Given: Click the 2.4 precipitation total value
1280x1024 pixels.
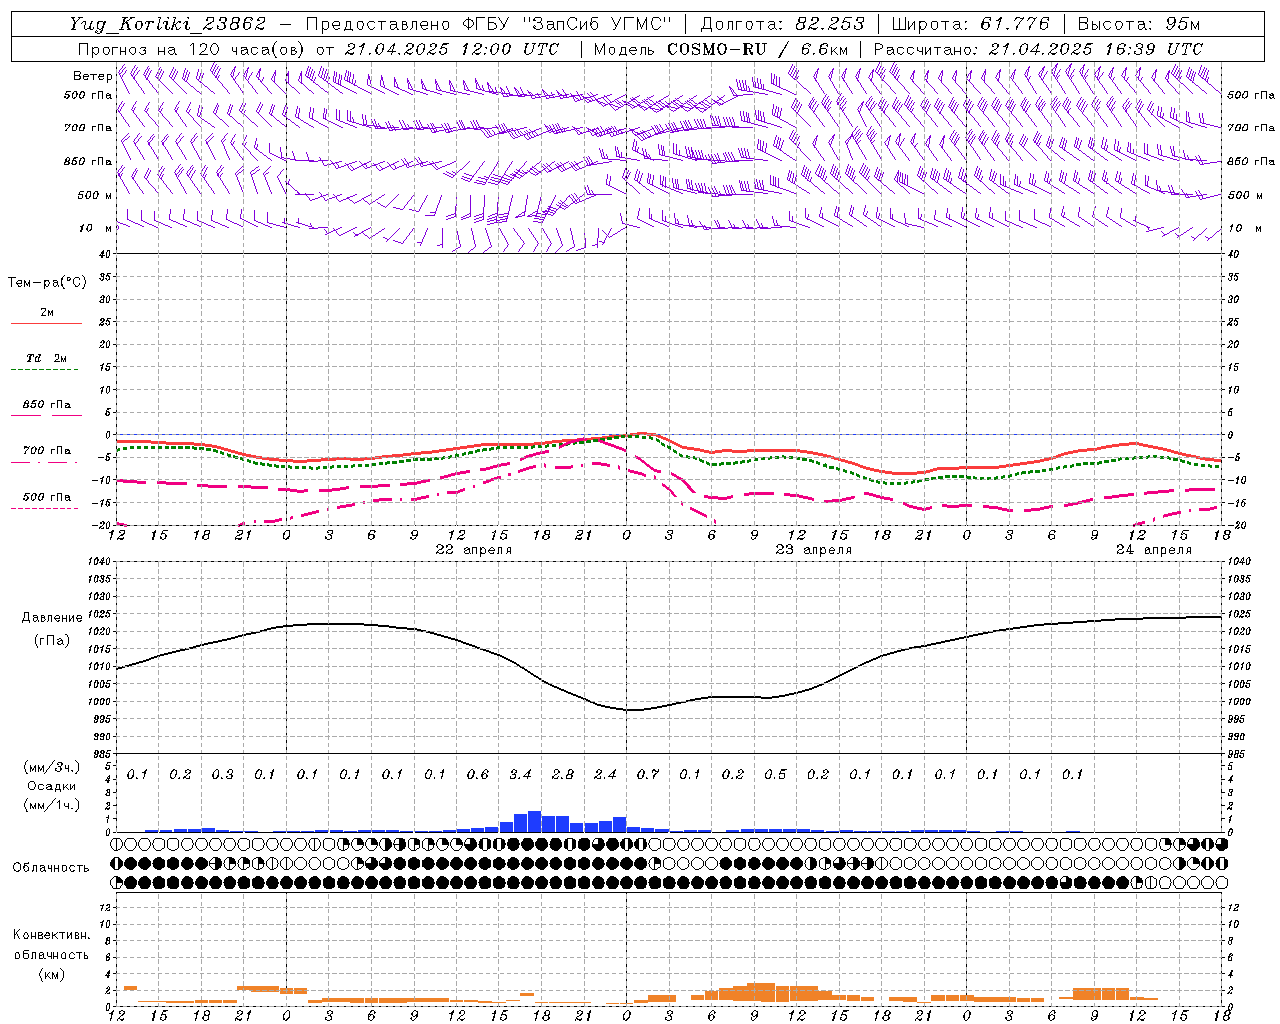Looking at the screenshot, I should [605, 775].
